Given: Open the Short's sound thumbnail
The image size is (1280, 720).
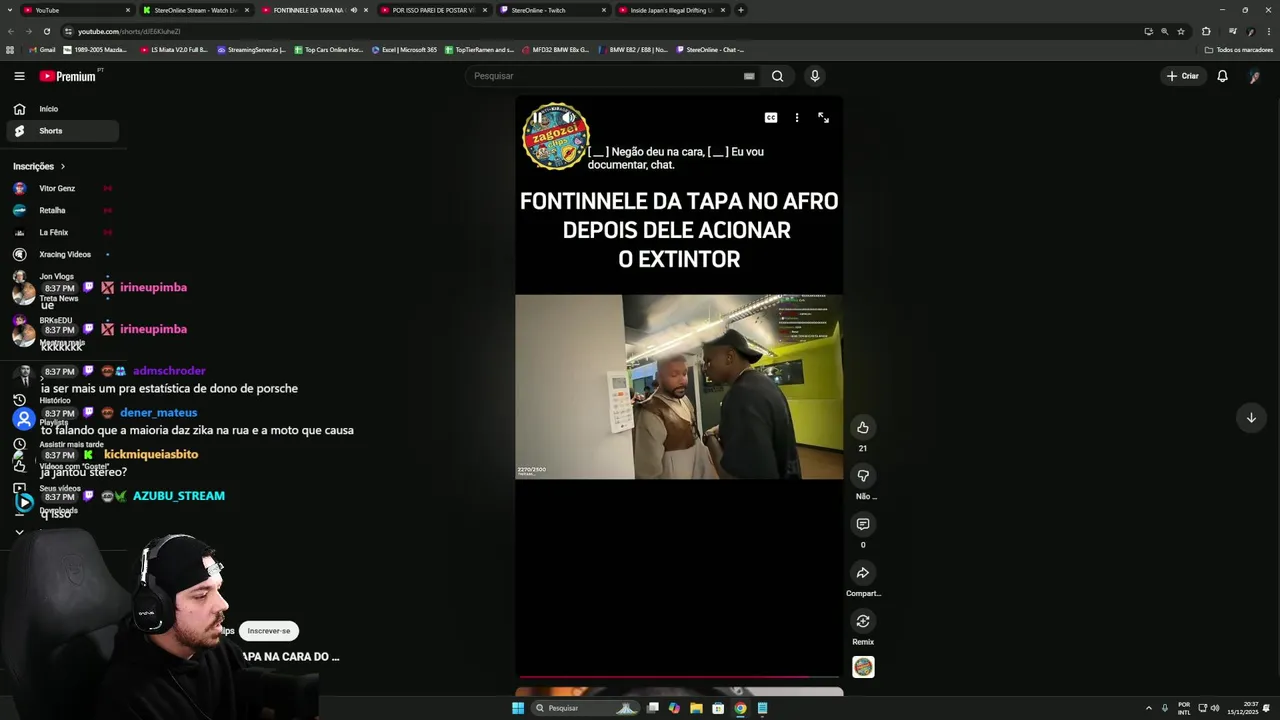Looking at the screenshot, I should (x=863, y=667).
